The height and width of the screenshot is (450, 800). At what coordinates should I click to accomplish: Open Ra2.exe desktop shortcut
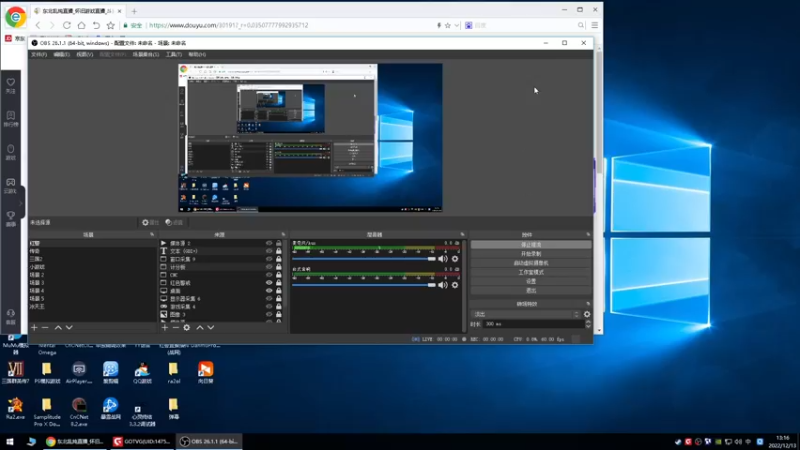15,409
